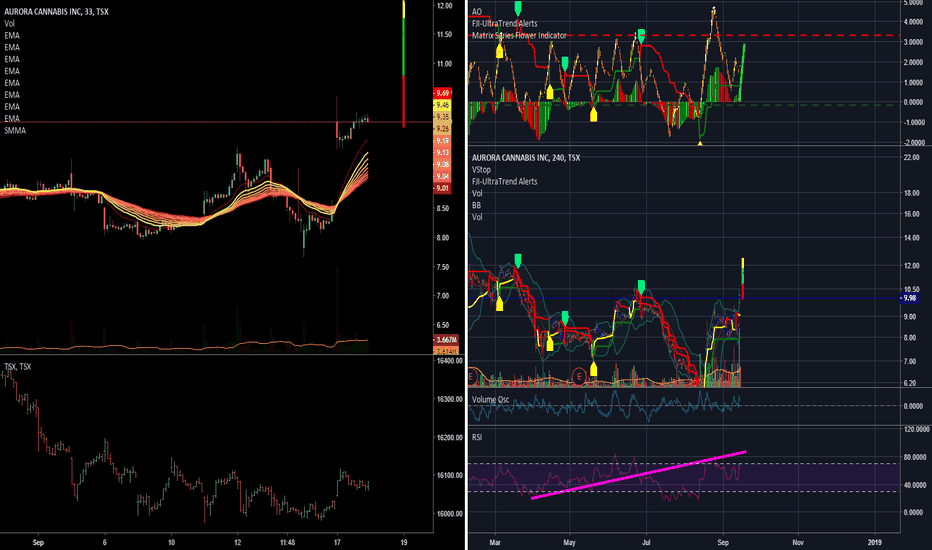Select the TSX, TSX chart title

tap(17, 366)
